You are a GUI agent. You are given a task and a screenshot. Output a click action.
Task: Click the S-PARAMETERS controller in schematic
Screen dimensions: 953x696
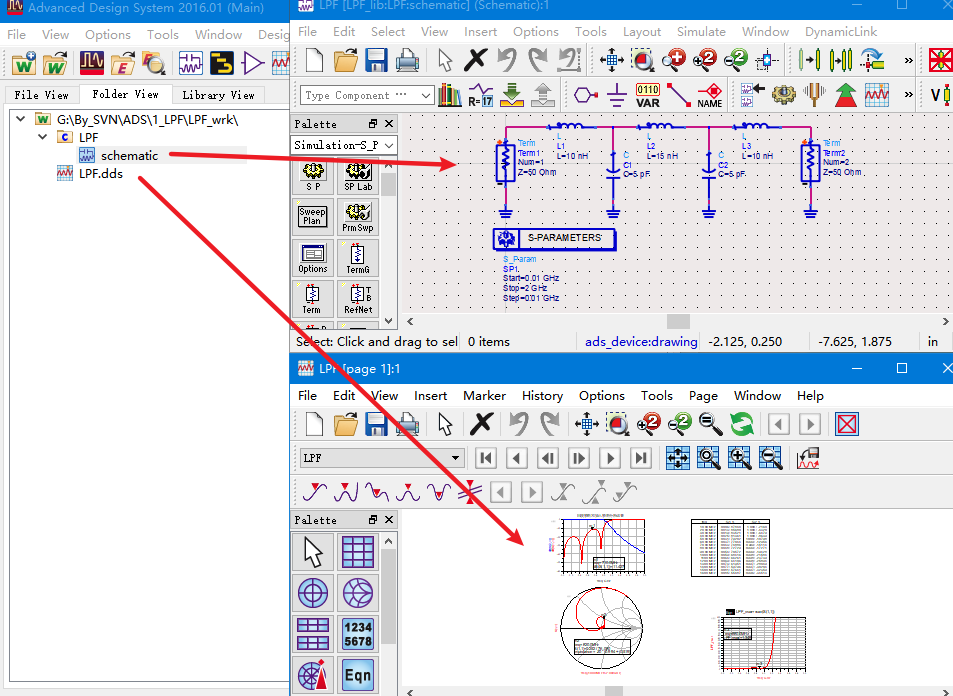tap(554, 239)
